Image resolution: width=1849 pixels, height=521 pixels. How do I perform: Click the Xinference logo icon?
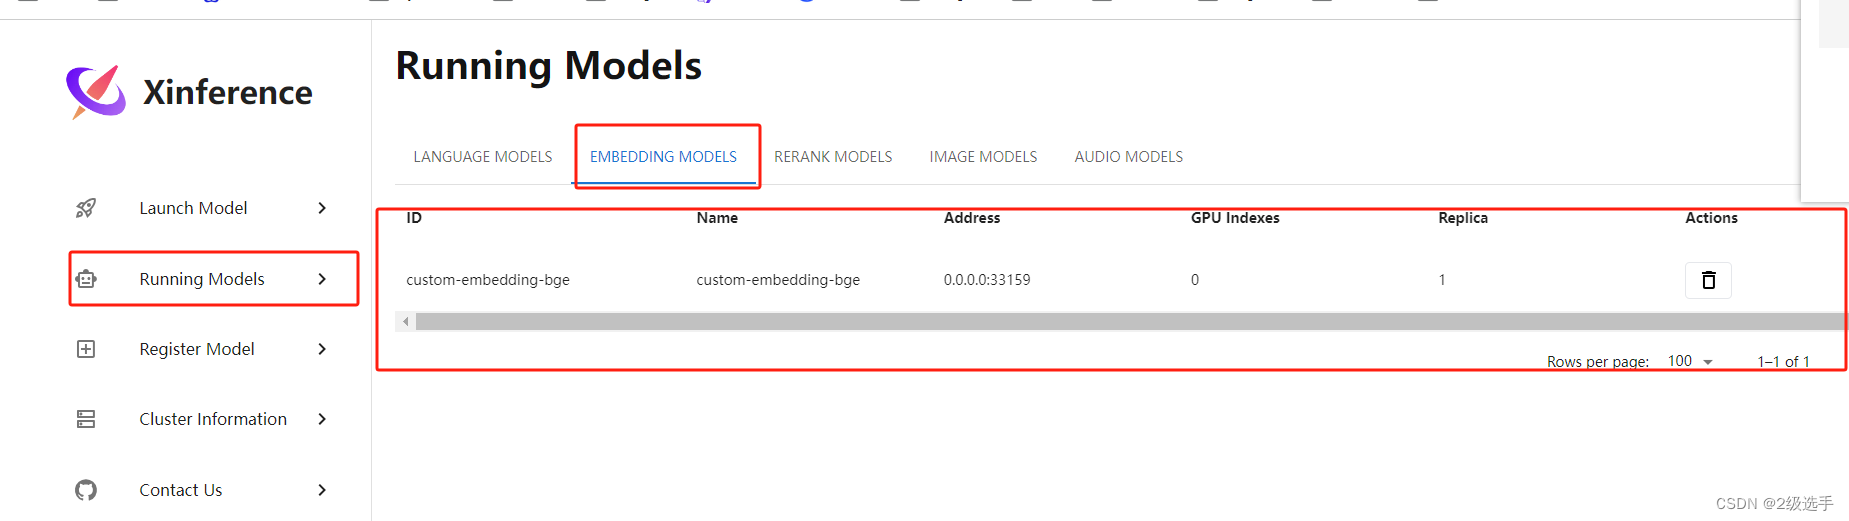tap(96, 91)
